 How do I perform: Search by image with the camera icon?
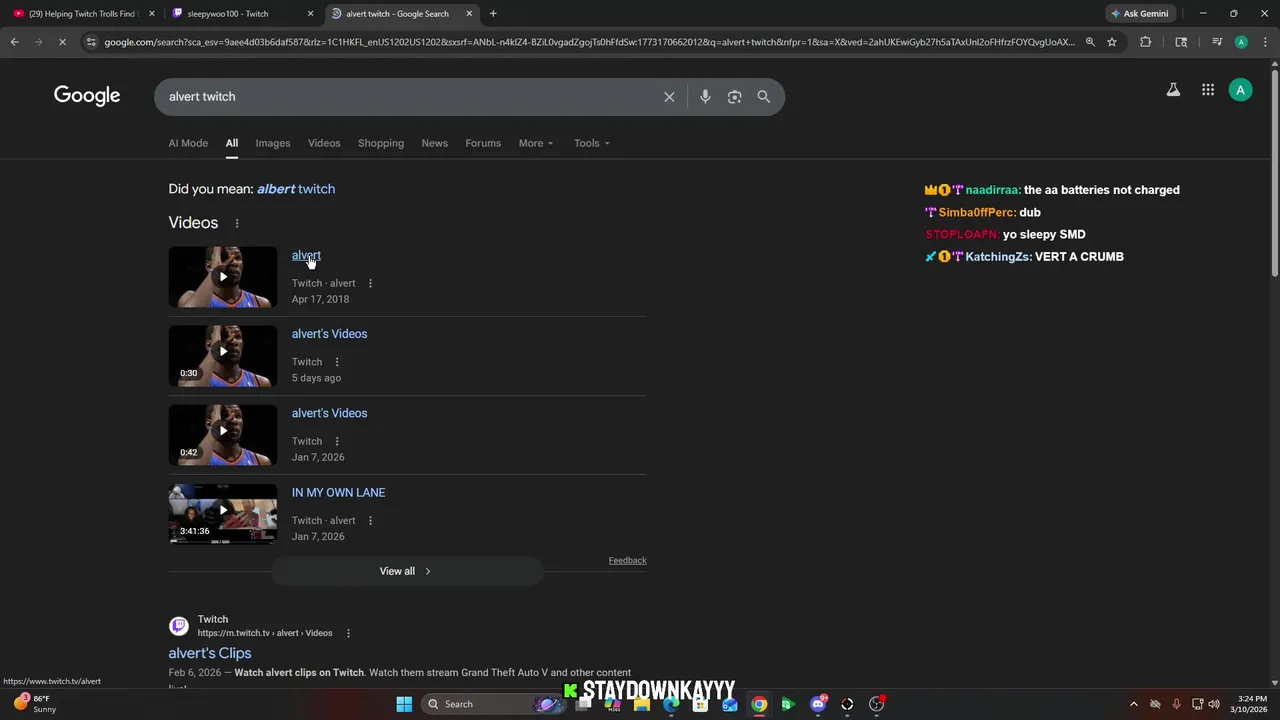pyautogui.click(x=735, y=97)
